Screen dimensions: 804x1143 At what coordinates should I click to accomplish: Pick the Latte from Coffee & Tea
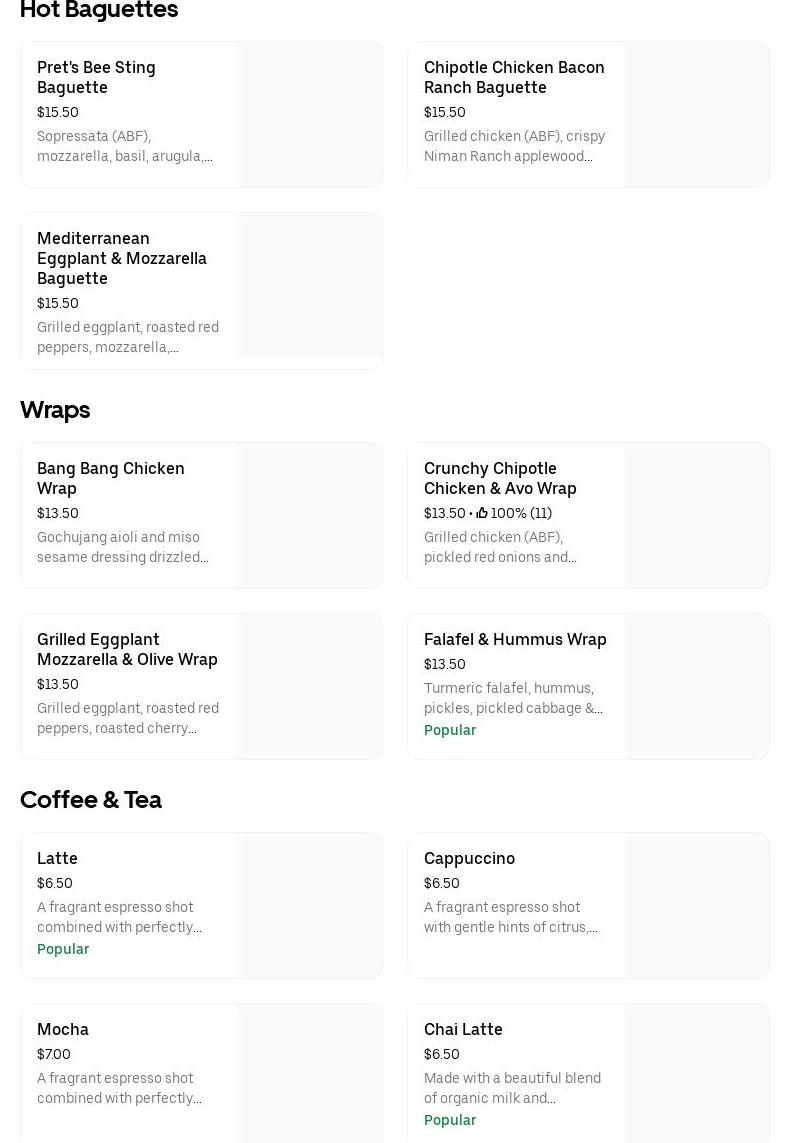(x=57, y=858)
